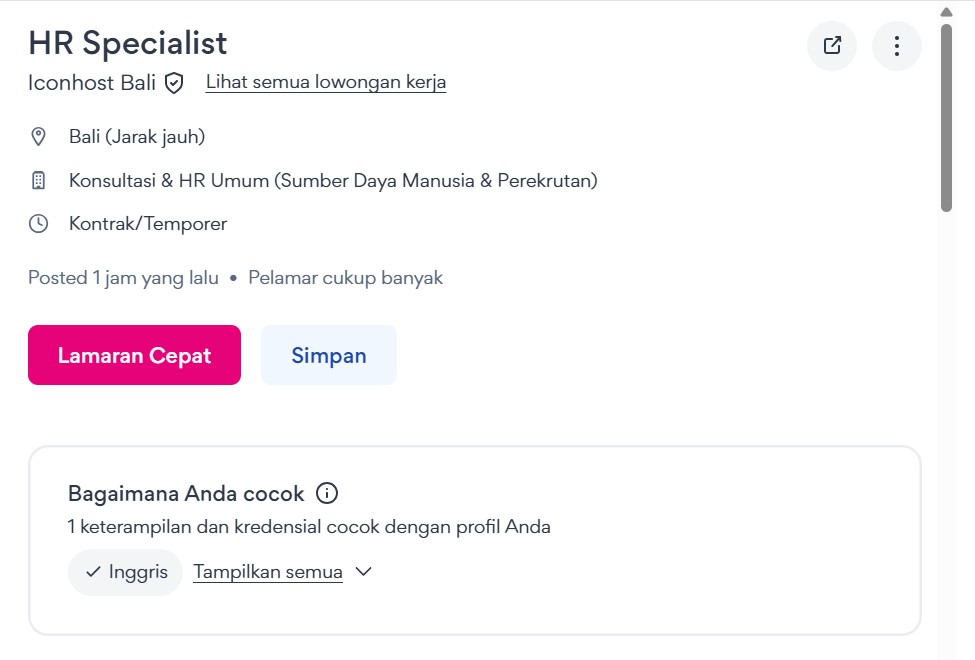Viewport: 975px width, 660px height.
Task: Expand matched skills with the chevron arrow
Action: pyautogui.click(x=364, y=572)
